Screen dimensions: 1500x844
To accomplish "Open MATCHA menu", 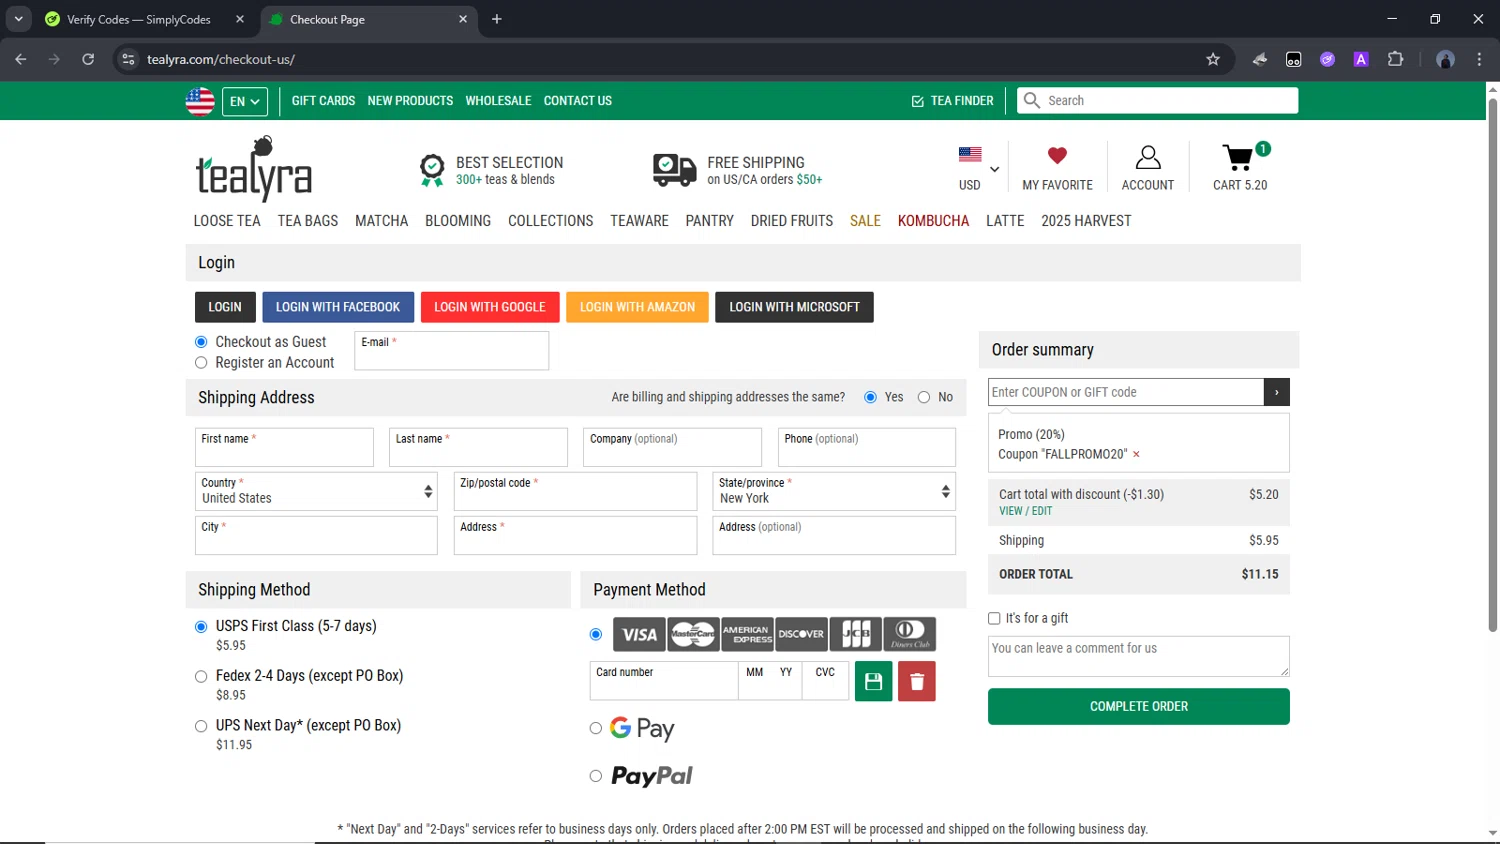I will point(382,221).
